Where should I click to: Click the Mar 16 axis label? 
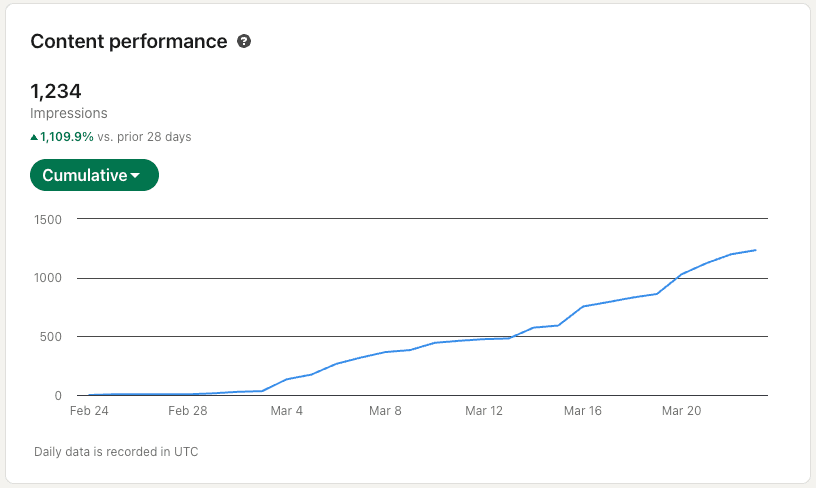tap(582, 410)
